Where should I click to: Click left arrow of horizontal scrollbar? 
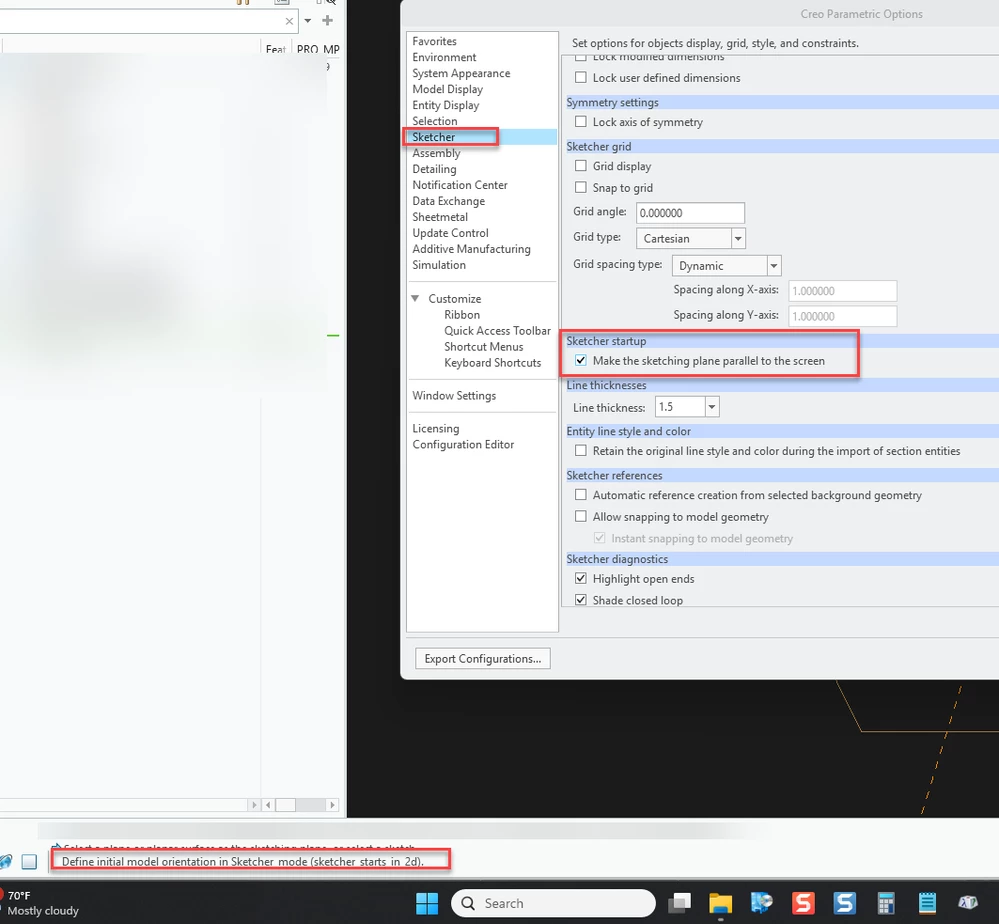268,805
